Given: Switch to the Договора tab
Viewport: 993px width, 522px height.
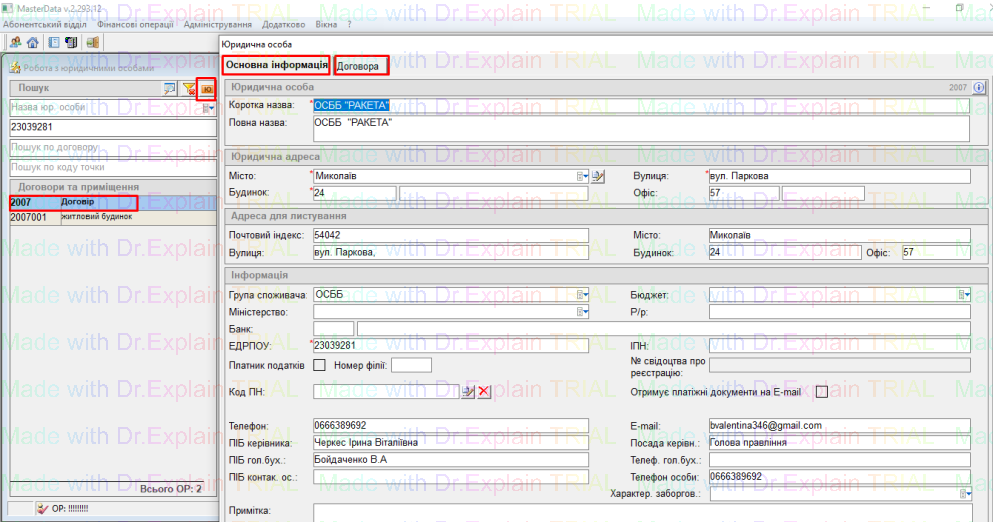Looking at the screenshot, I should [360, 66].
